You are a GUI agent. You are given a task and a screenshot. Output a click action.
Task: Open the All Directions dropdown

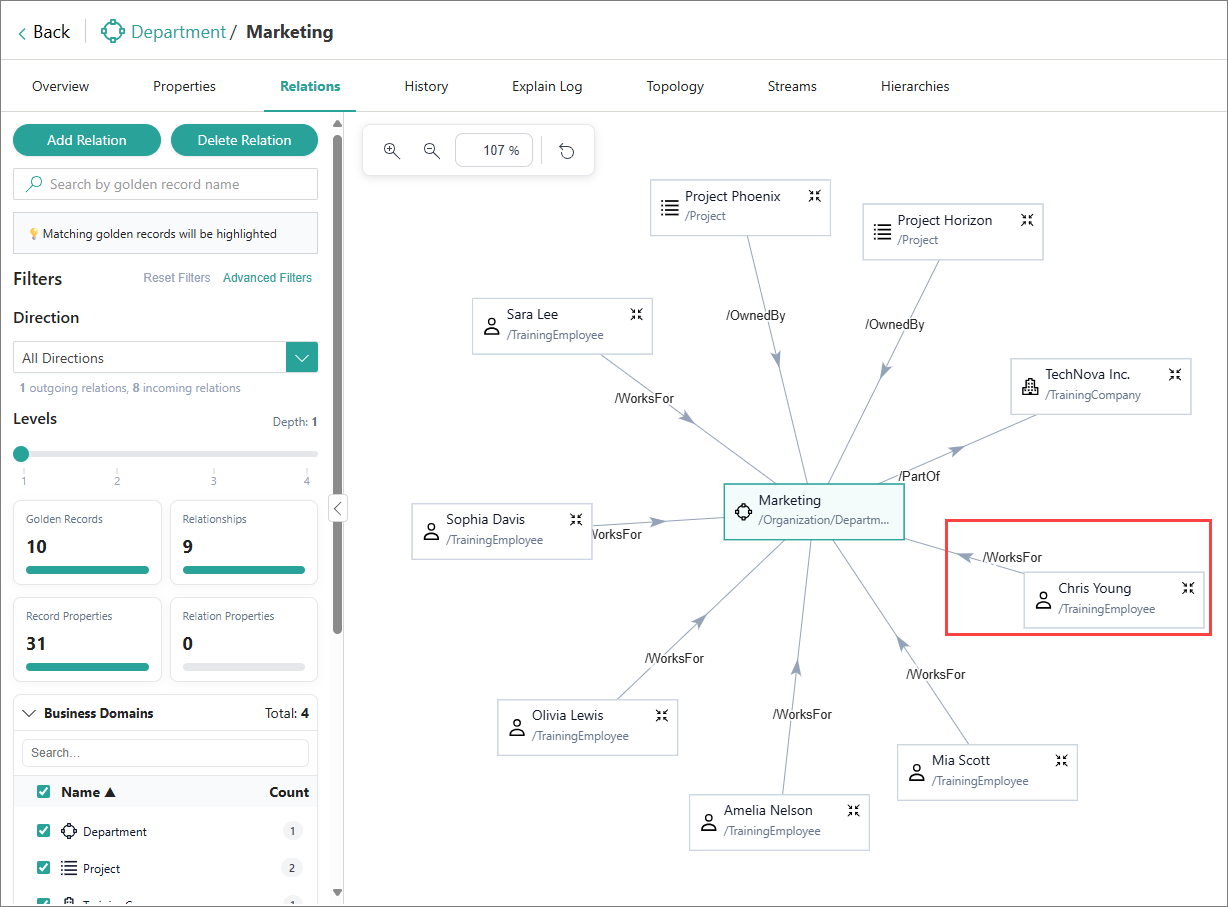(x=302, y=358)
